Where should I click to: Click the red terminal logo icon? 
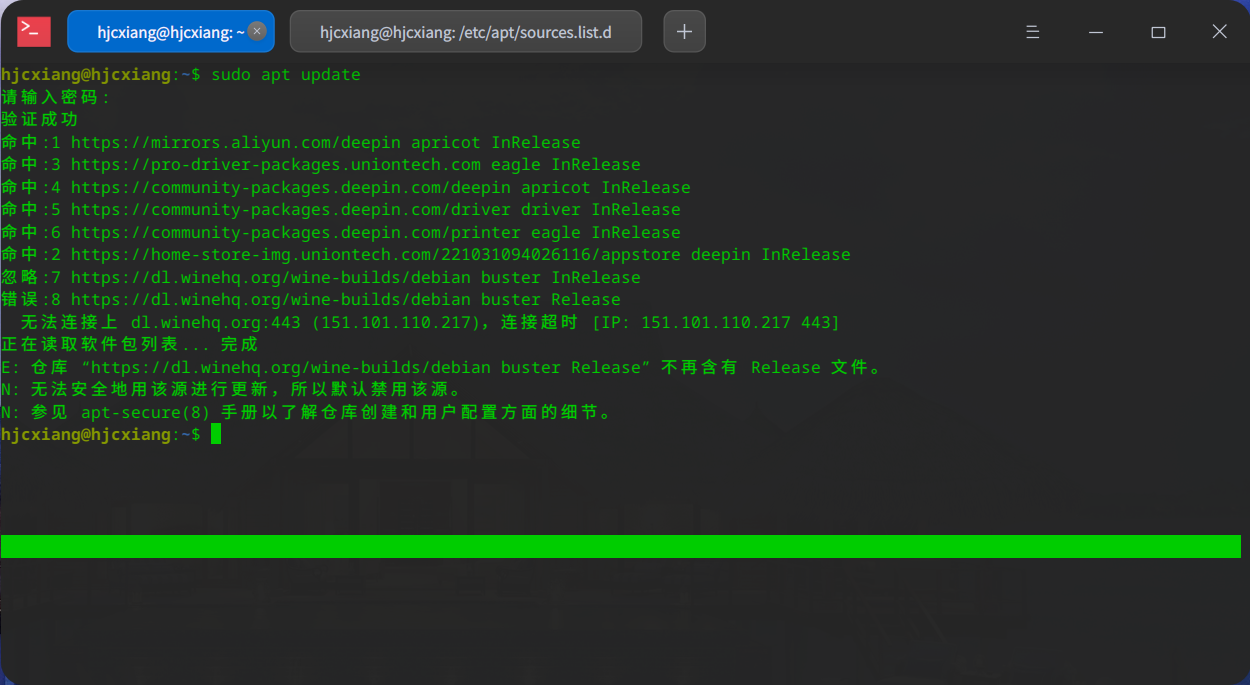pos(33,31)
